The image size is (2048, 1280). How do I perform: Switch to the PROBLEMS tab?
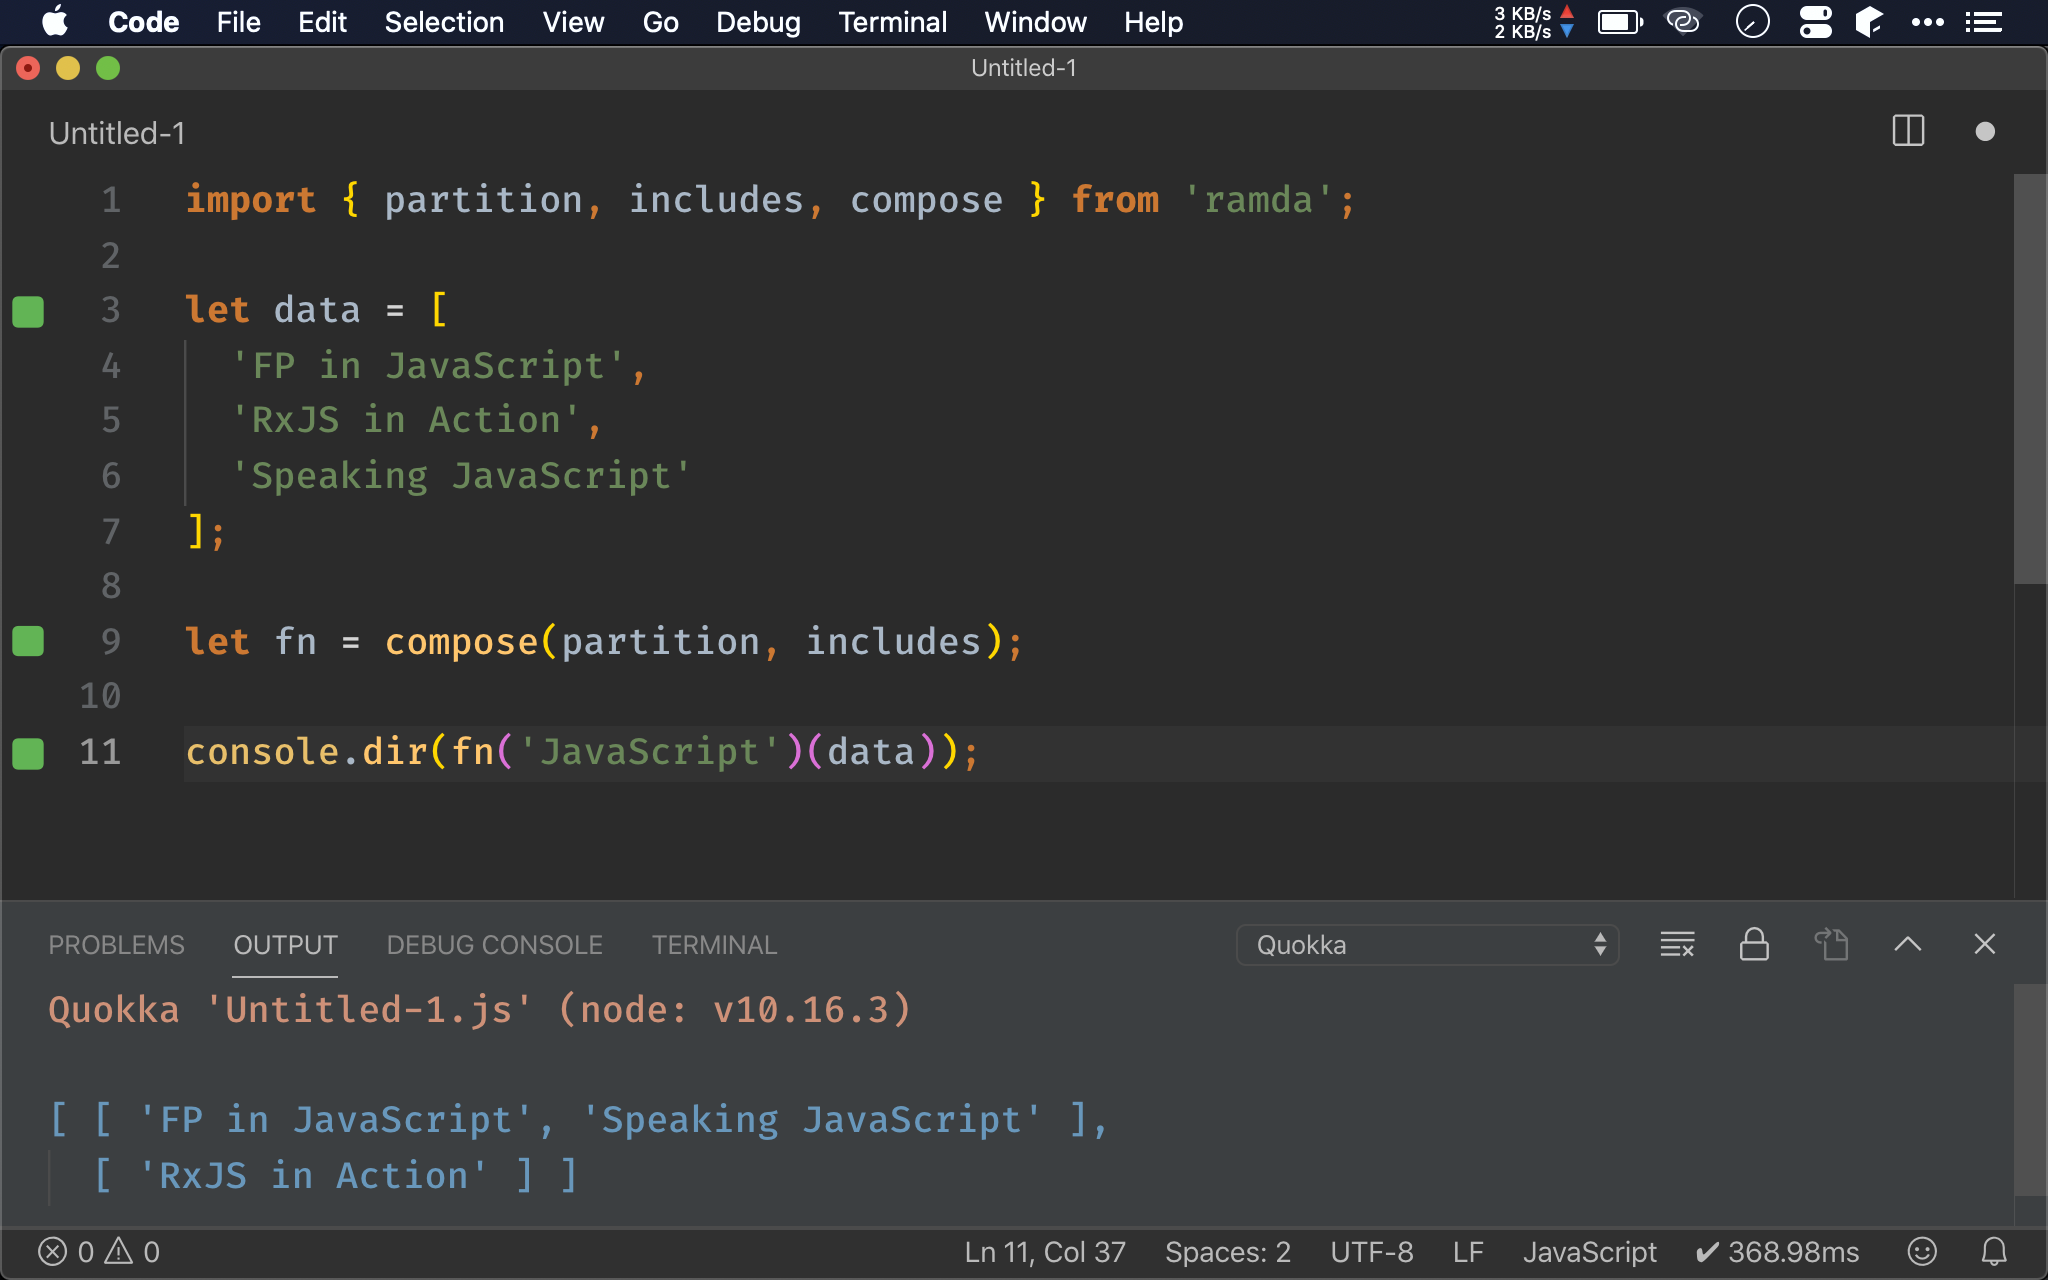(x=116, y=944)
